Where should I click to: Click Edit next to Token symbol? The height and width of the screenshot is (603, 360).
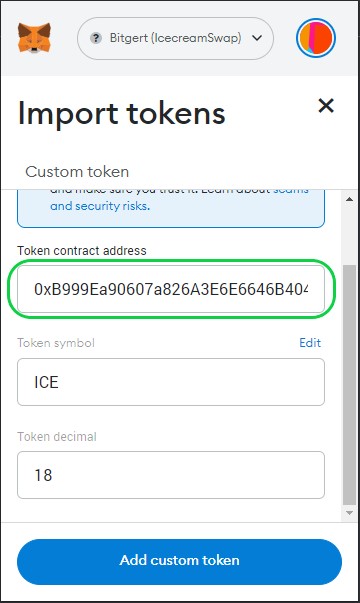(310, 343)
